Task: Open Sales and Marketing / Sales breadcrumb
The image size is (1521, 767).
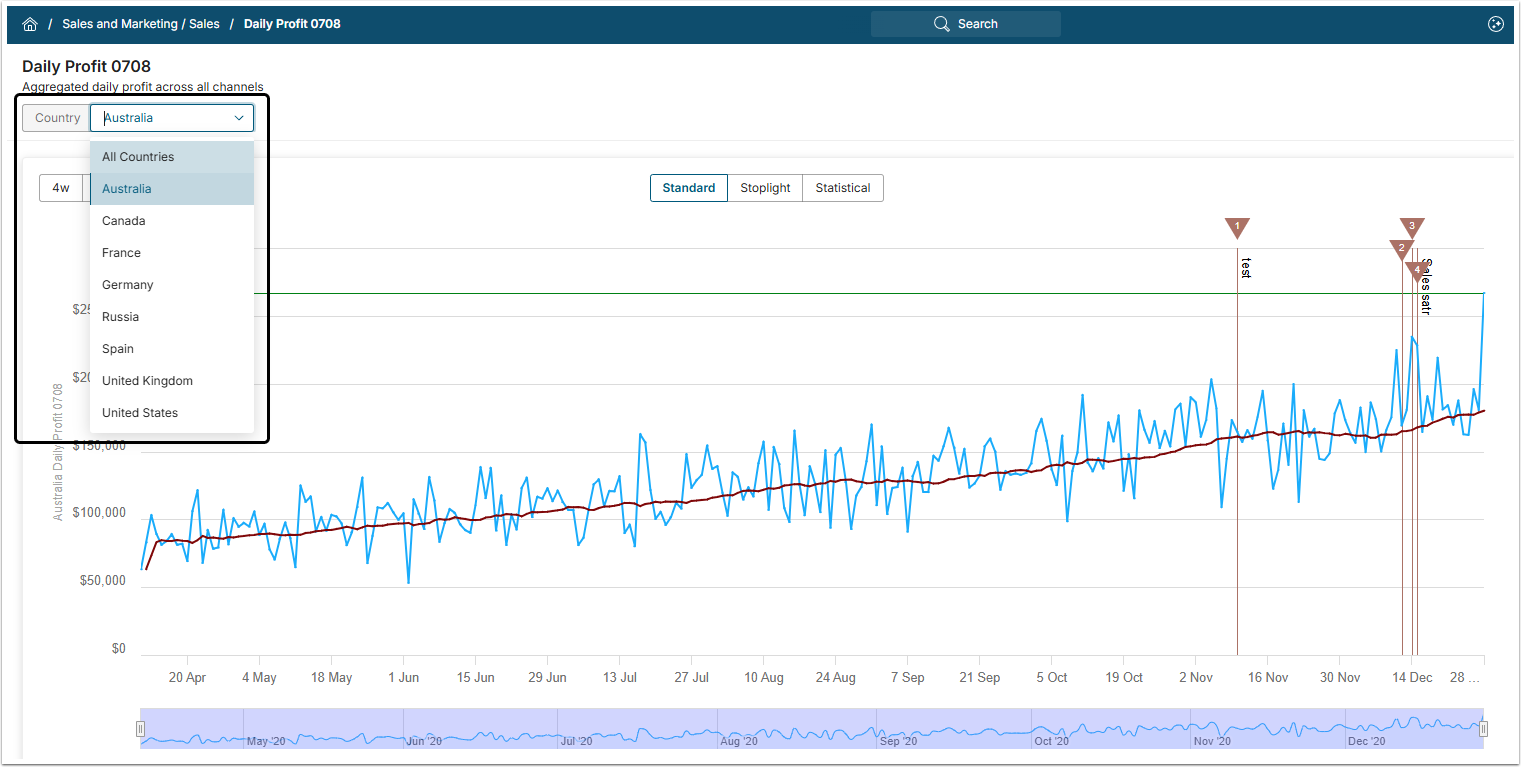Action: click(141, 24)
